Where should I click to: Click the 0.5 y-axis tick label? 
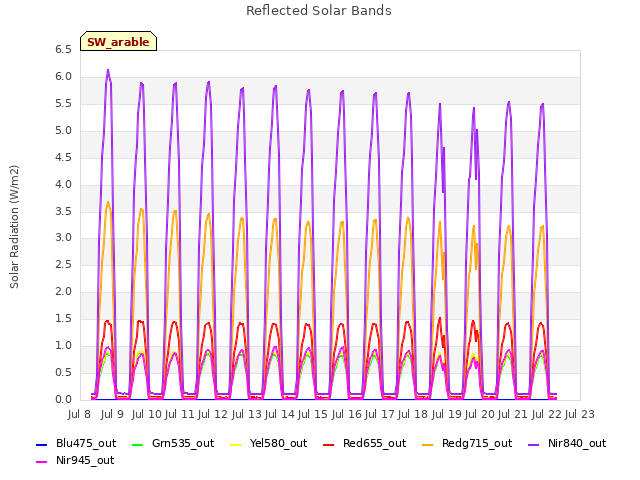(63, 372)
